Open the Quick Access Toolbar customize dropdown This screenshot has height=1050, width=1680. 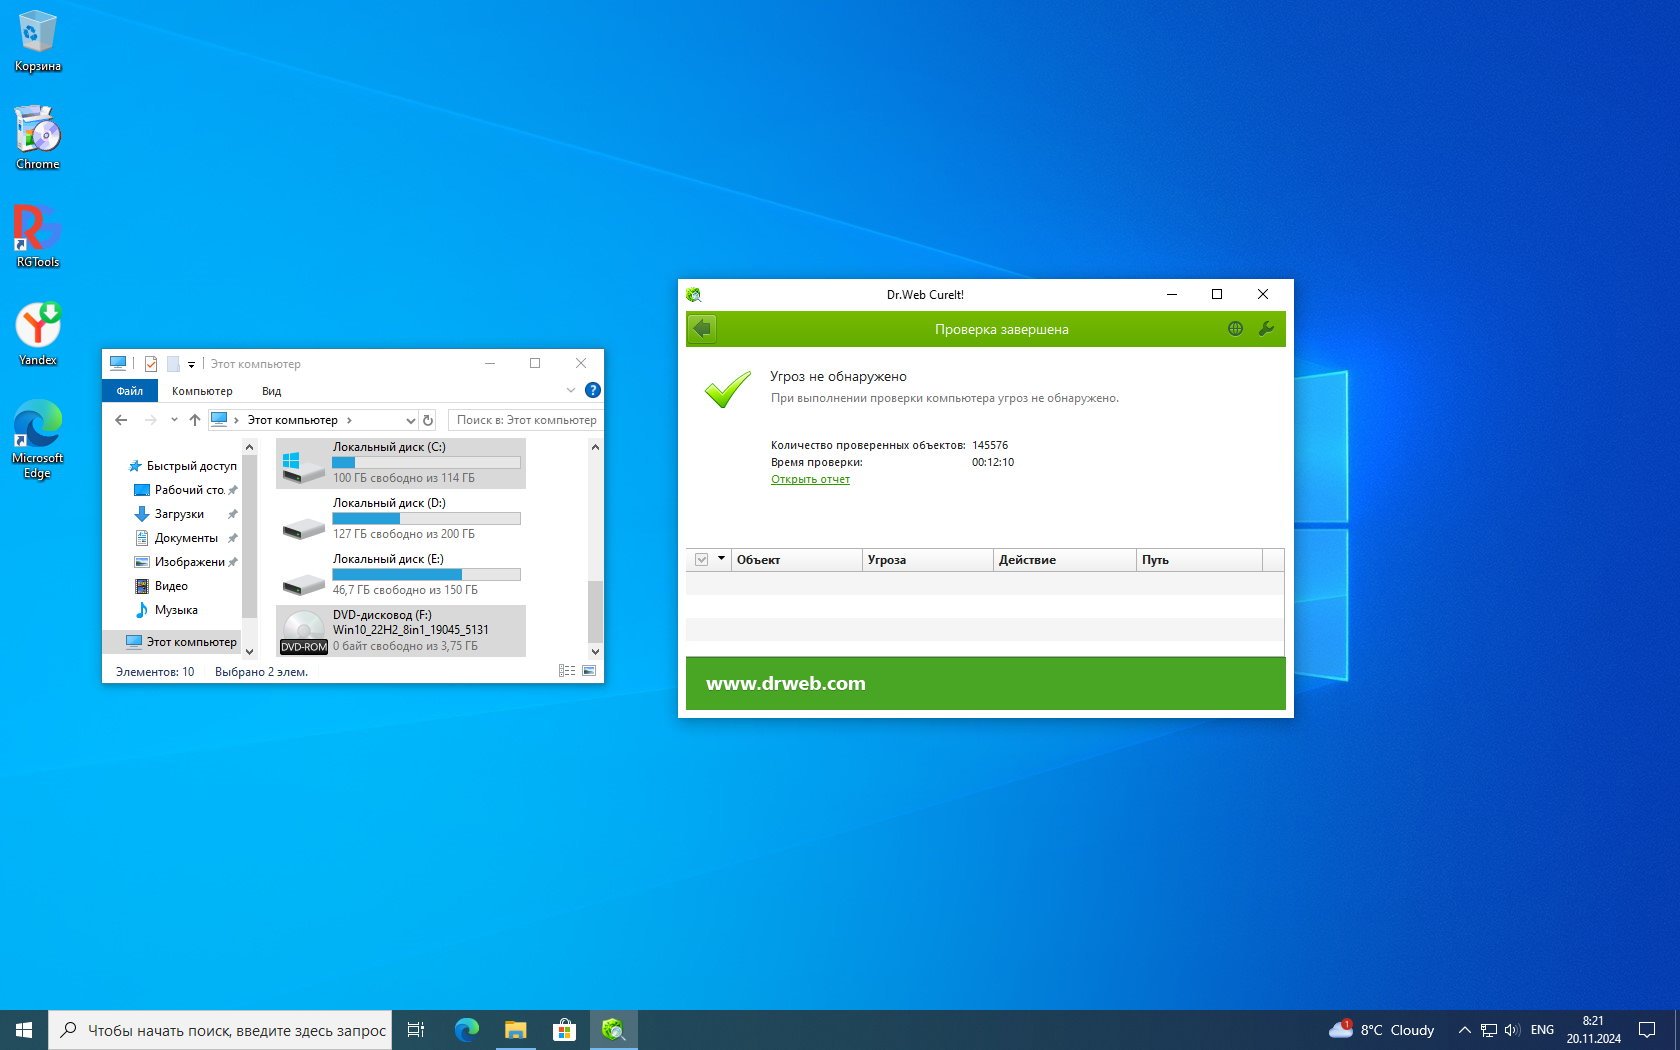(191, 364)
